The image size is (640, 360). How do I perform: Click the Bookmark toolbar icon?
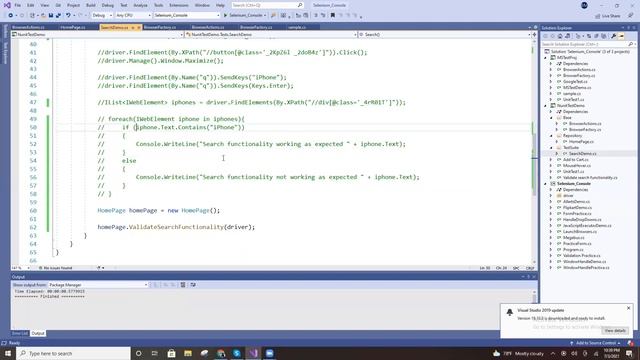333,15
